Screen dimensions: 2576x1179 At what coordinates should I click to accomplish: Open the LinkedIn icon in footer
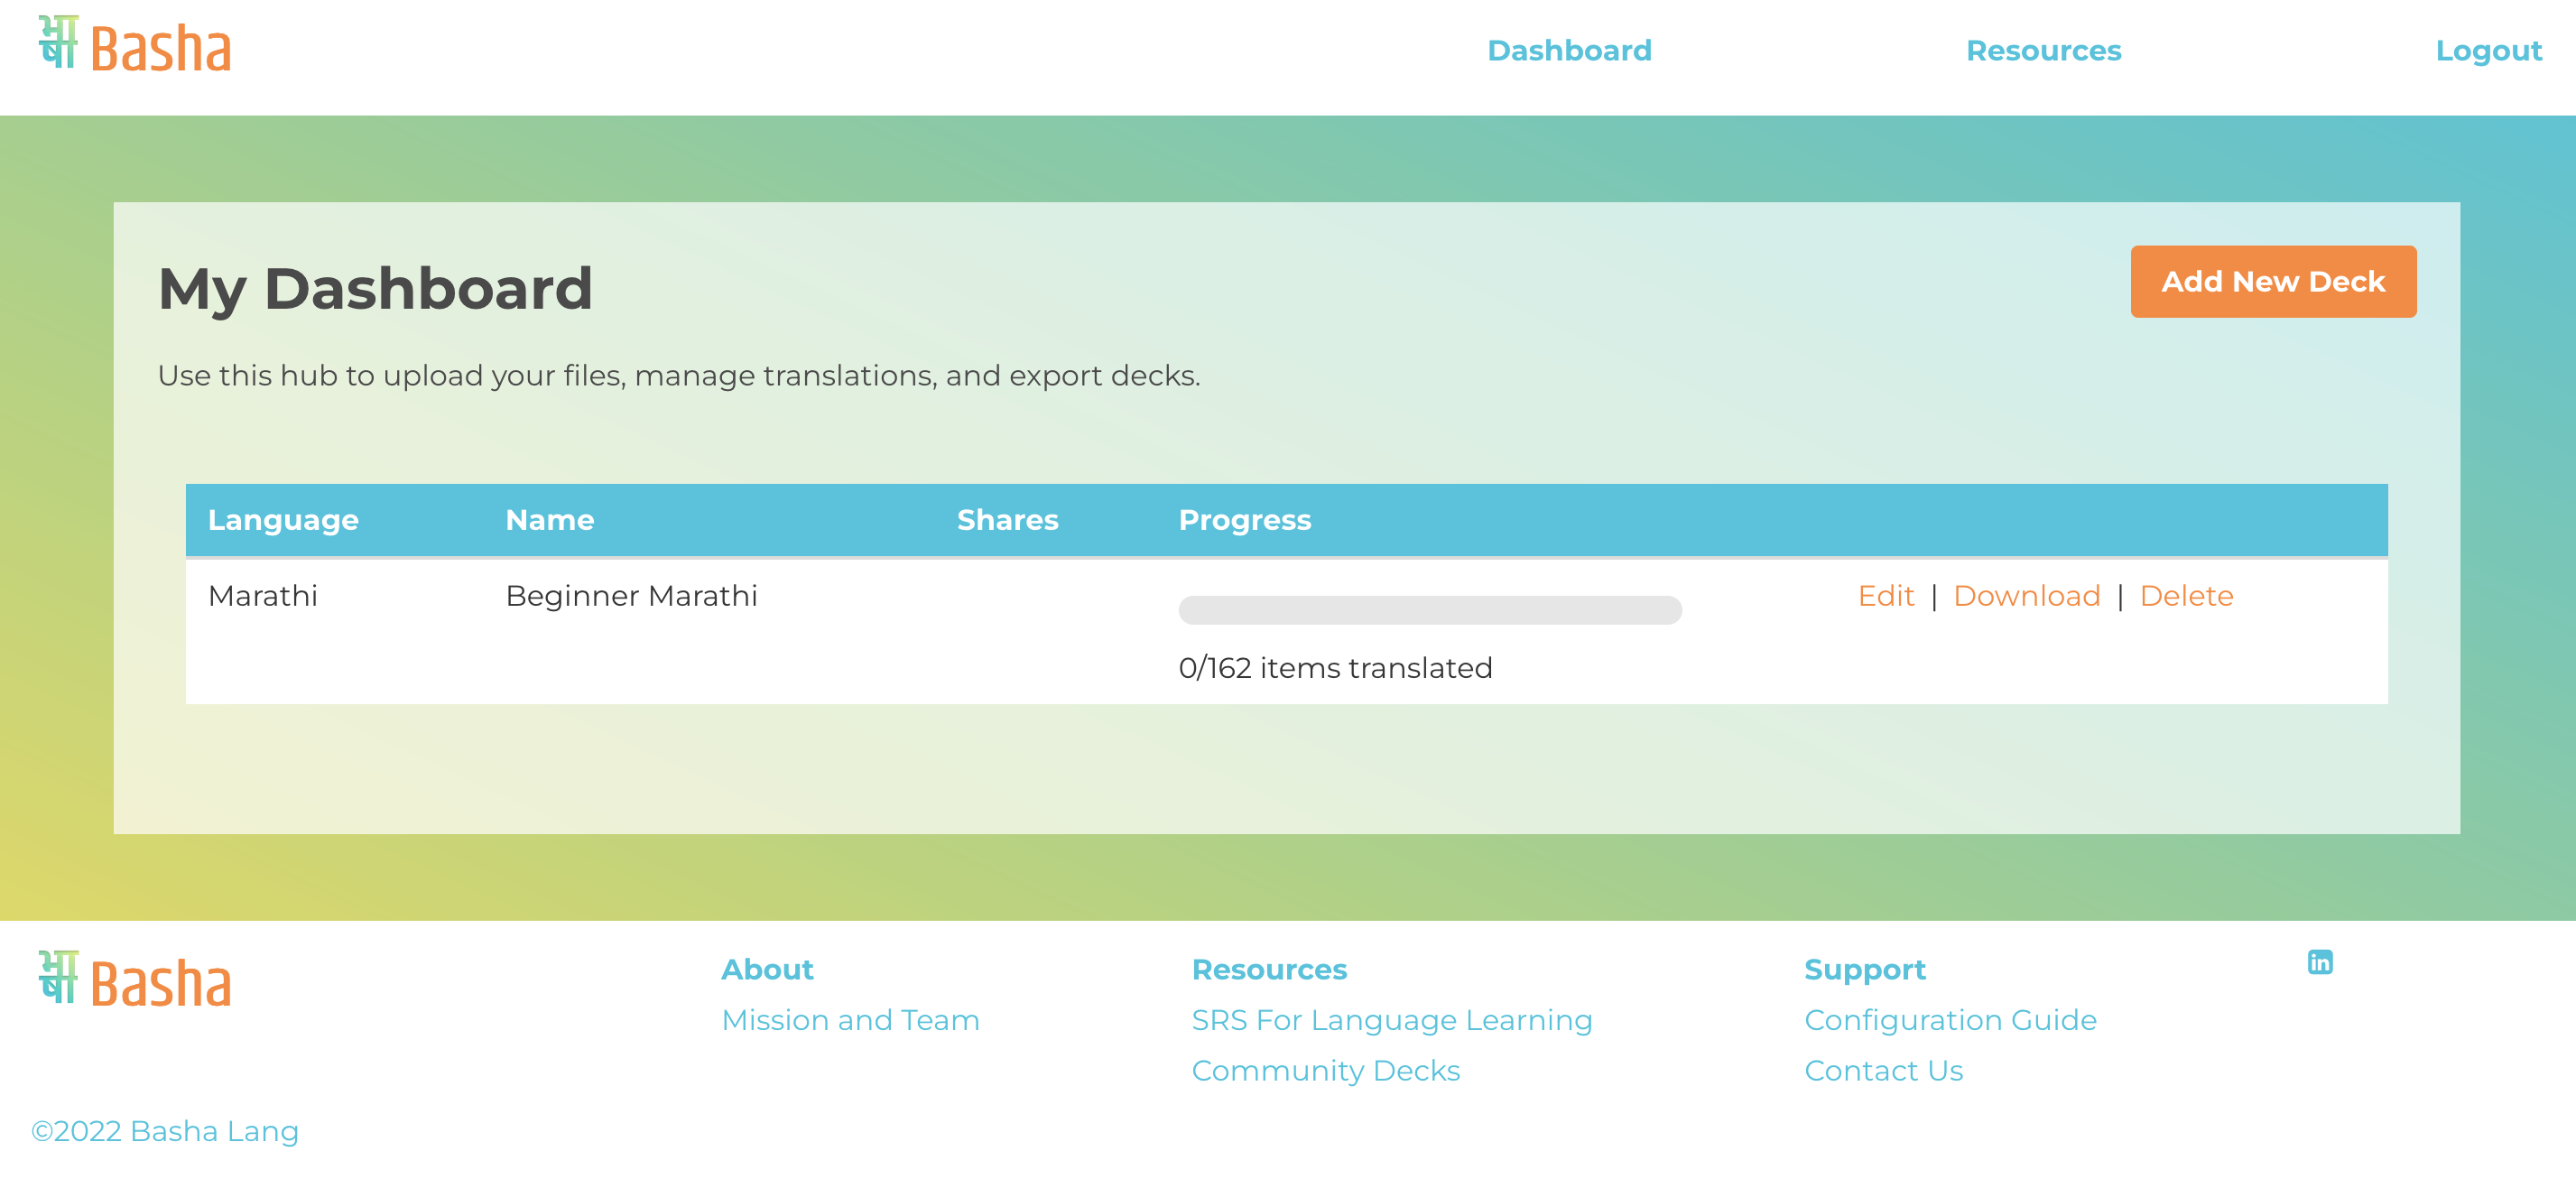[x=2320, y=962]
